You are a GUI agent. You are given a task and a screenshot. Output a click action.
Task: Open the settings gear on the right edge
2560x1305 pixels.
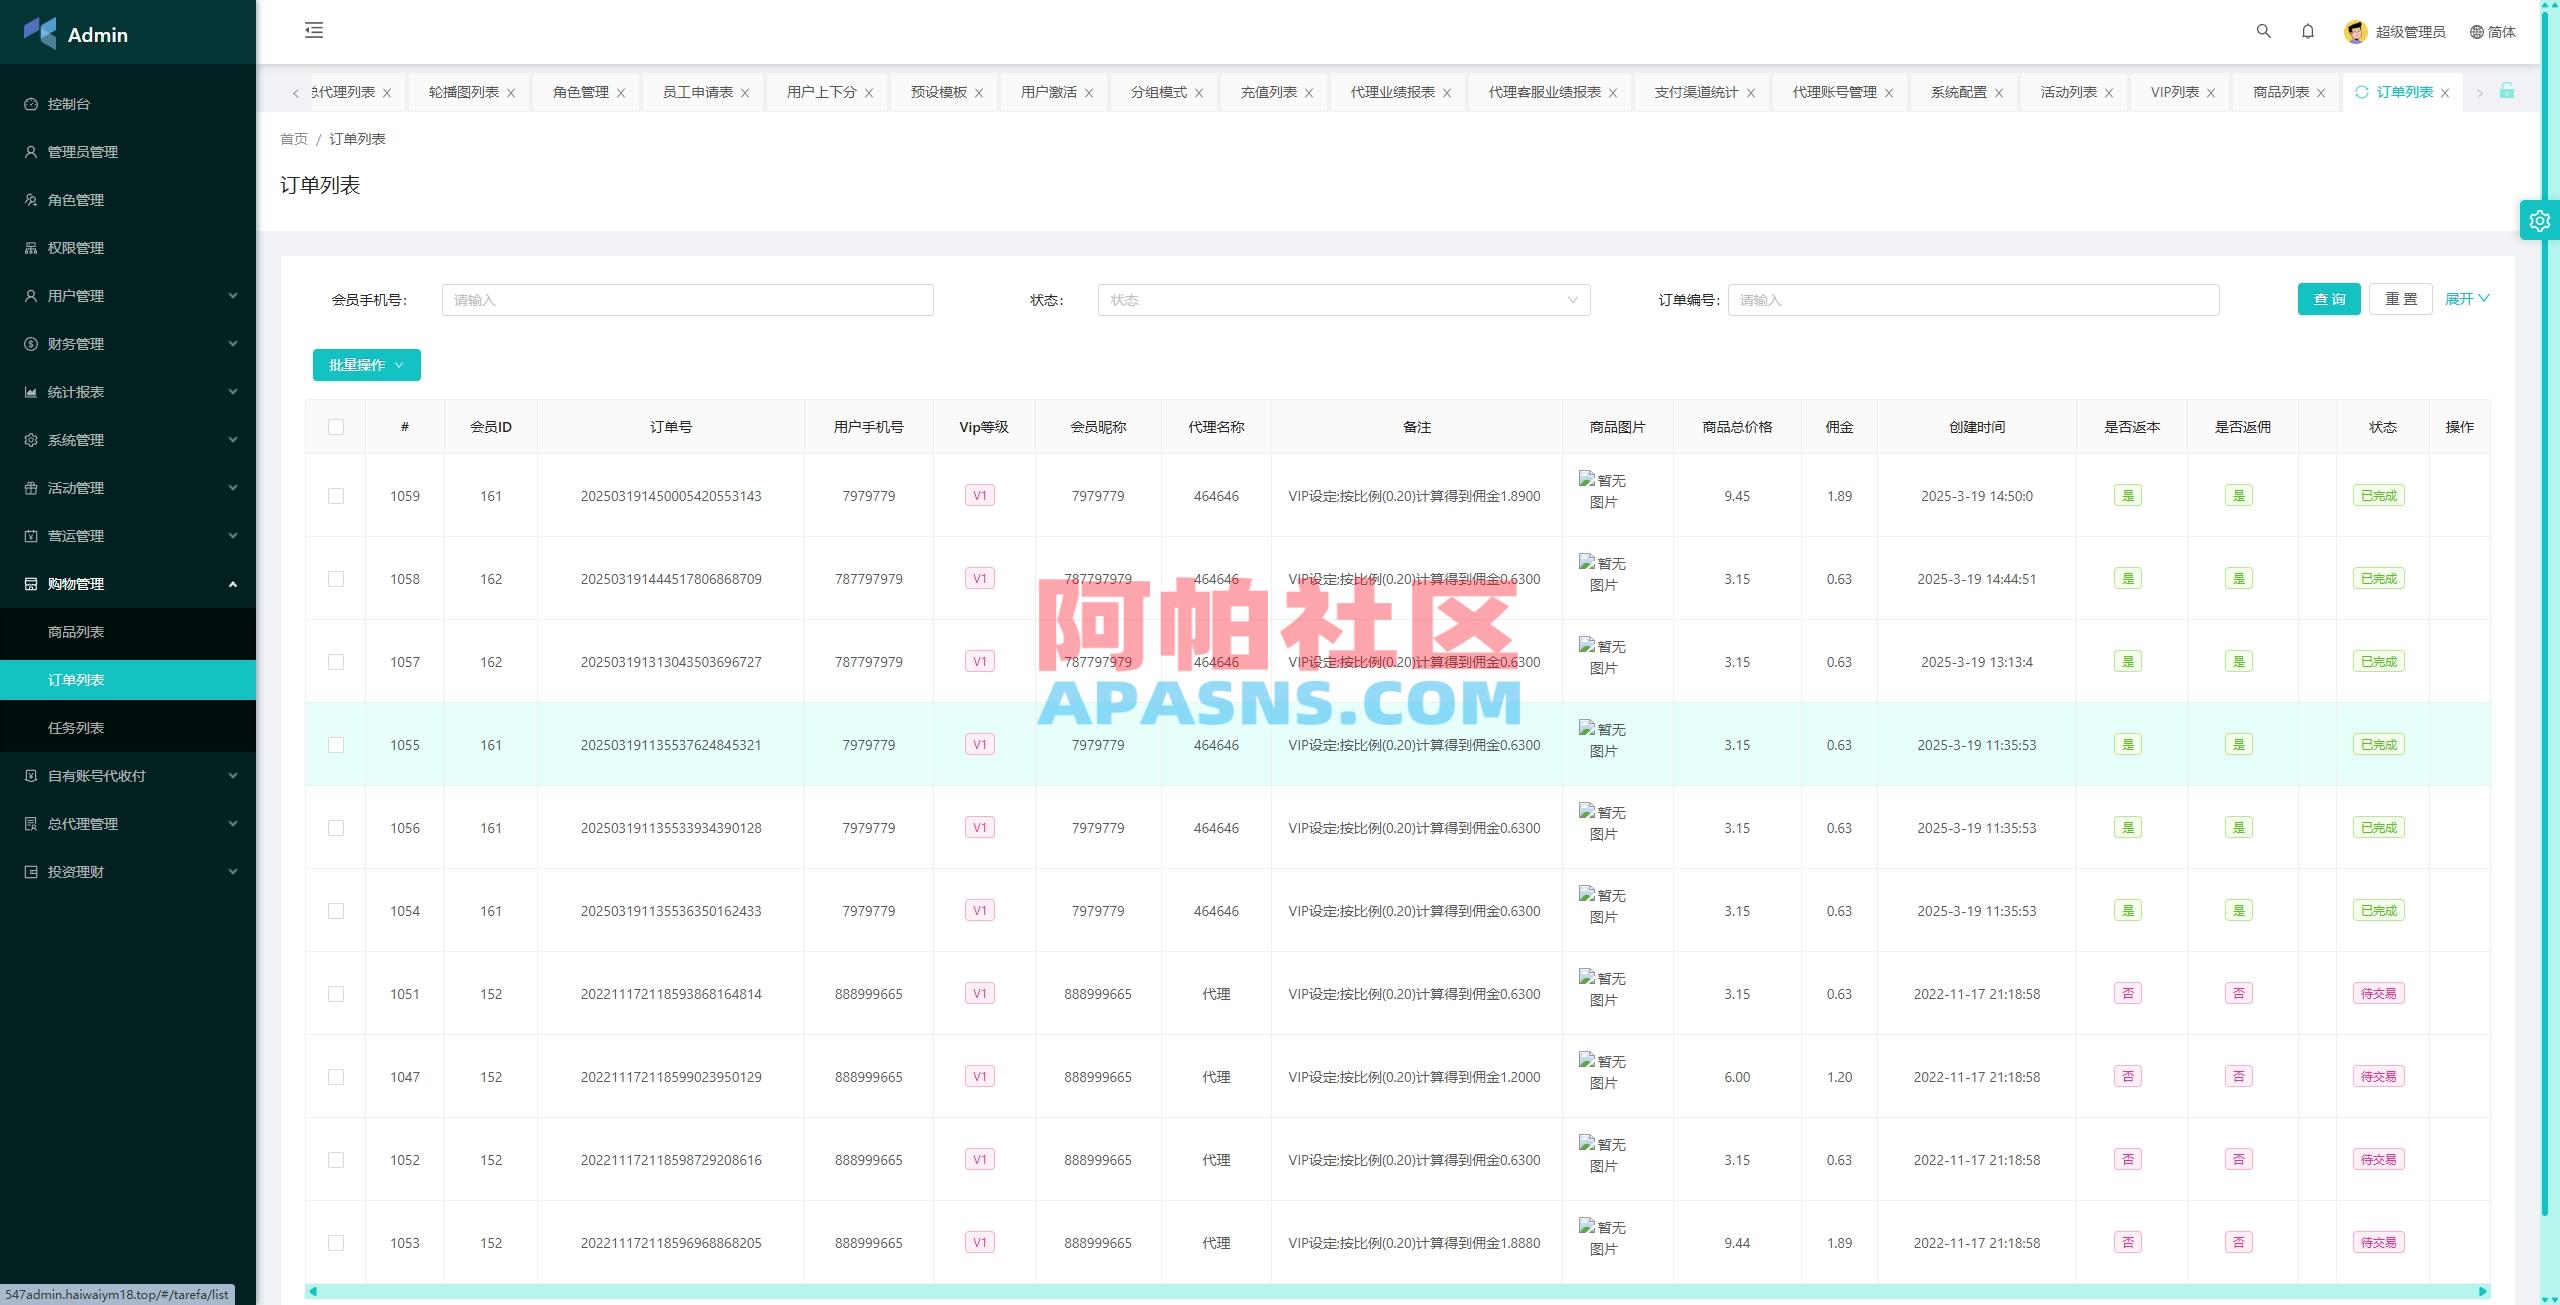click(x=2540, y=220)
